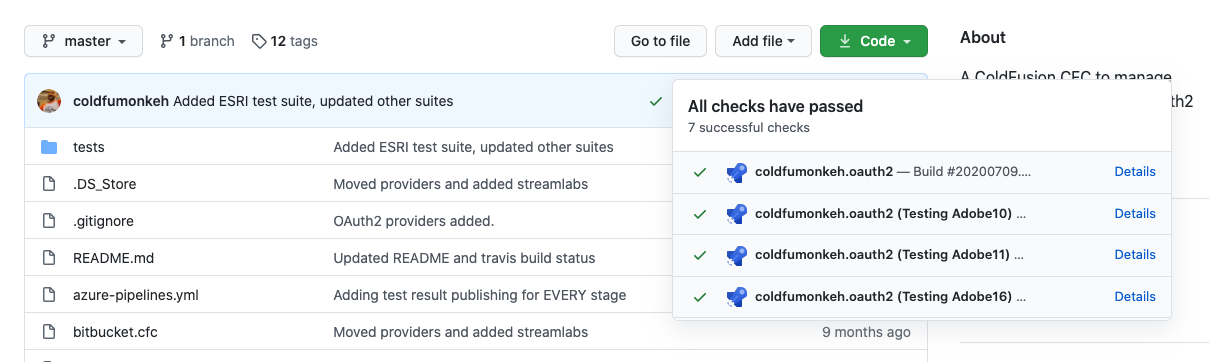Open commit message Added ESRI test suite
Screen dimensions: 1209x362
point(313,101)
